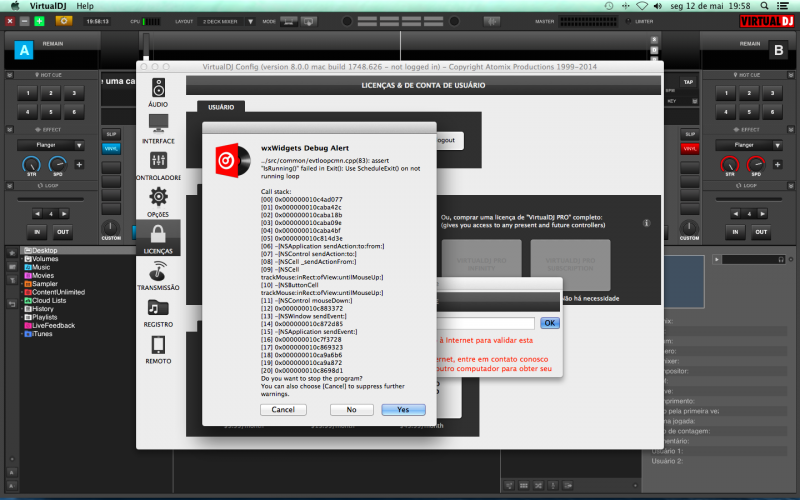
Task: Open the Áudio config section
Action: pos(158,92)
